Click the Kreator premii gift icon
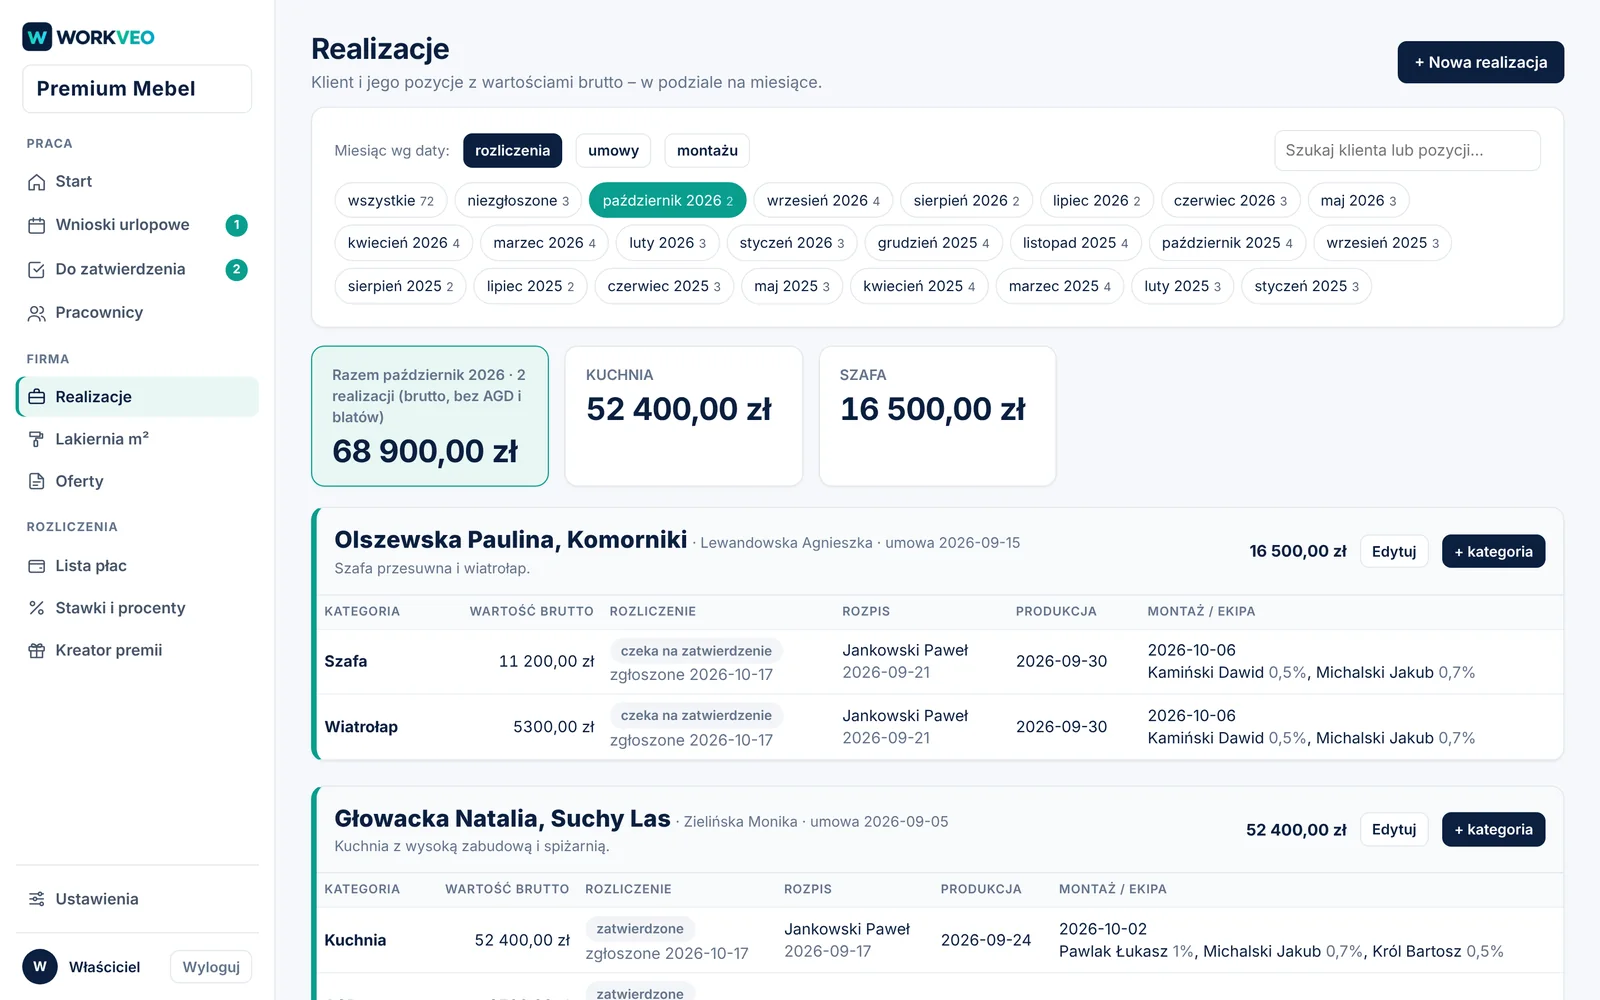Image resolution: width=1600 pixels, height=1000 pixels. point(37,650)
